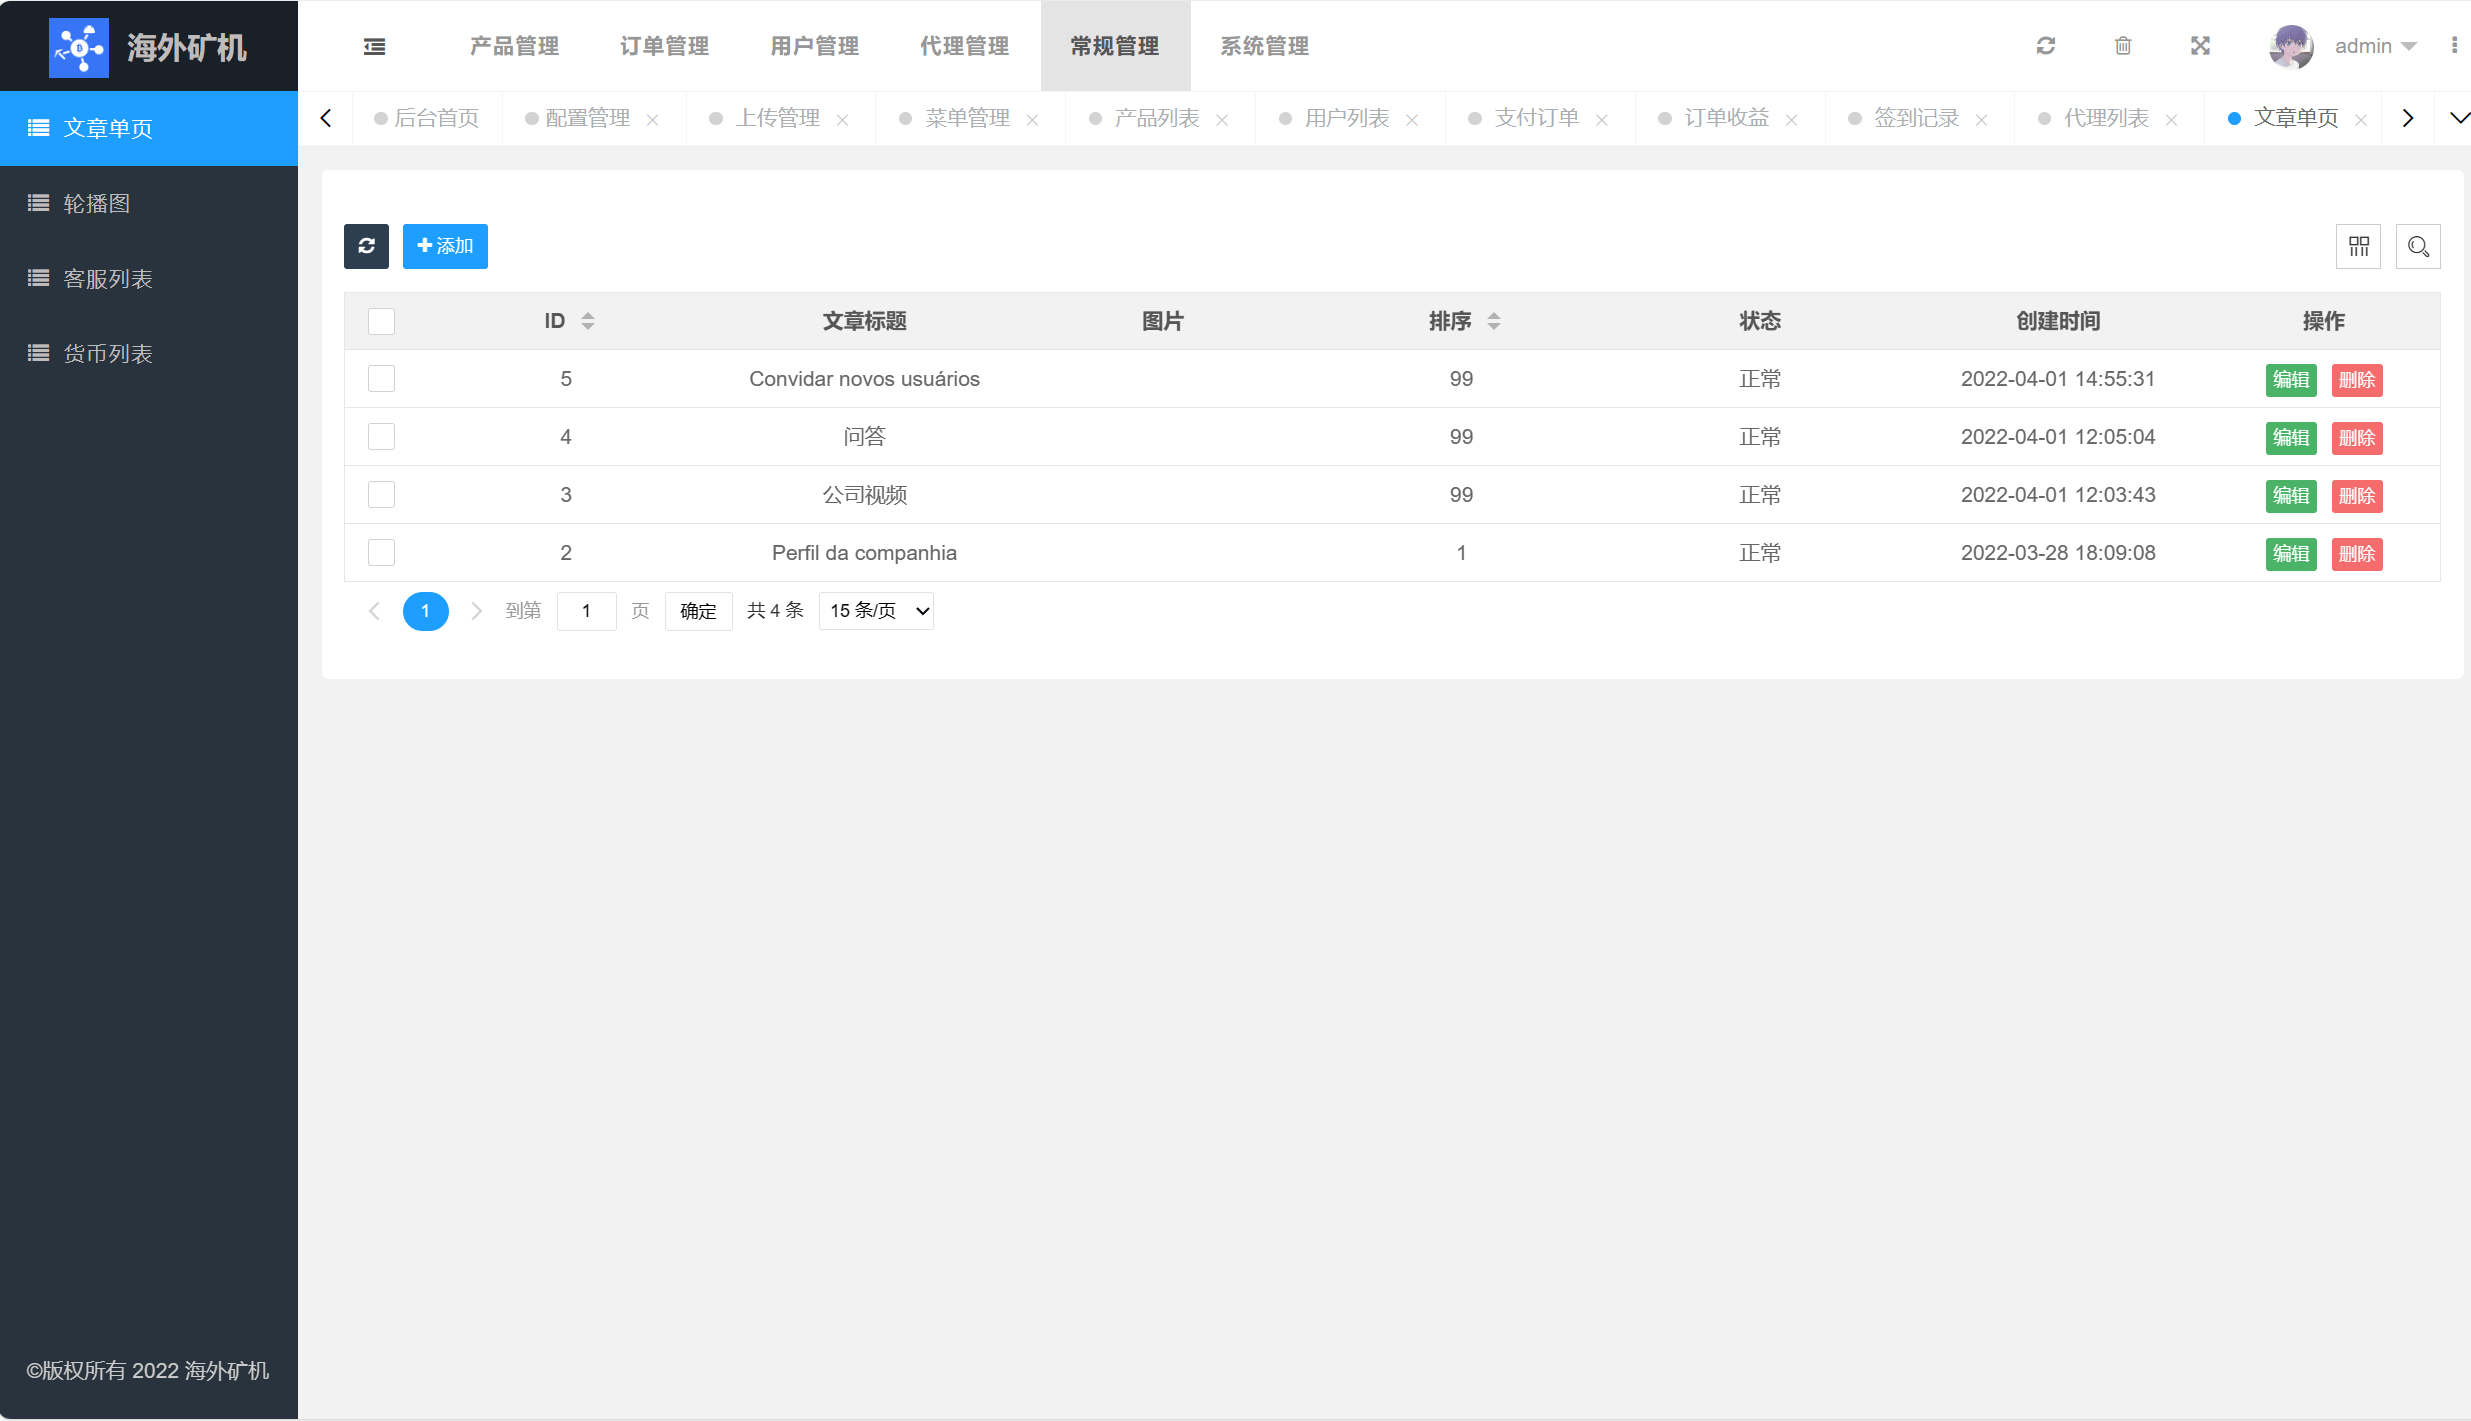The image size is (2471, 1421).
Task: Edit the Perfil da companhia article
Action: (x=2291, y=554)
